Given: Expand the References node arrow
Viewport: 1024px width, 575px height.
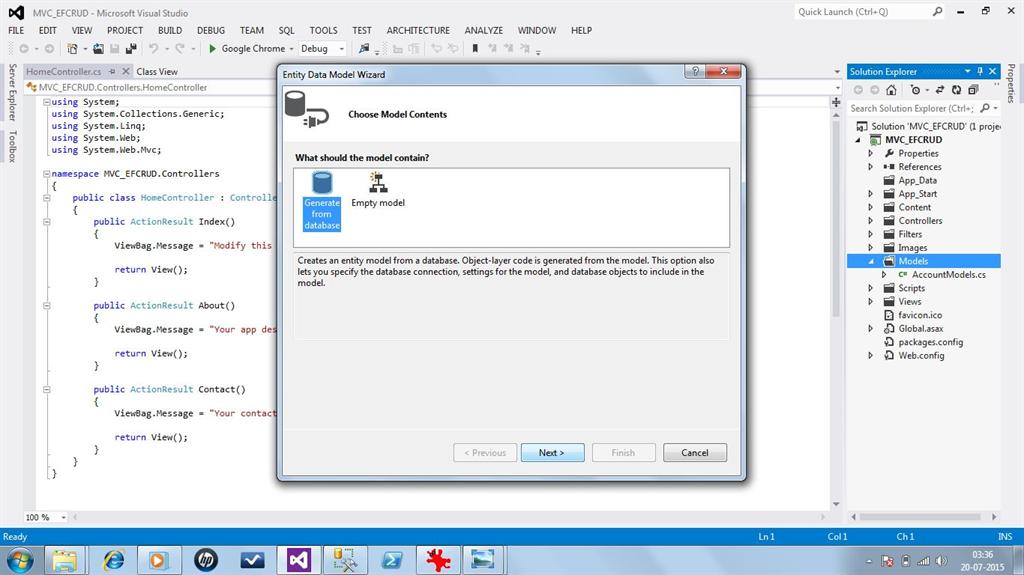Looking at the screenshot, I should (x=871, y=167).
